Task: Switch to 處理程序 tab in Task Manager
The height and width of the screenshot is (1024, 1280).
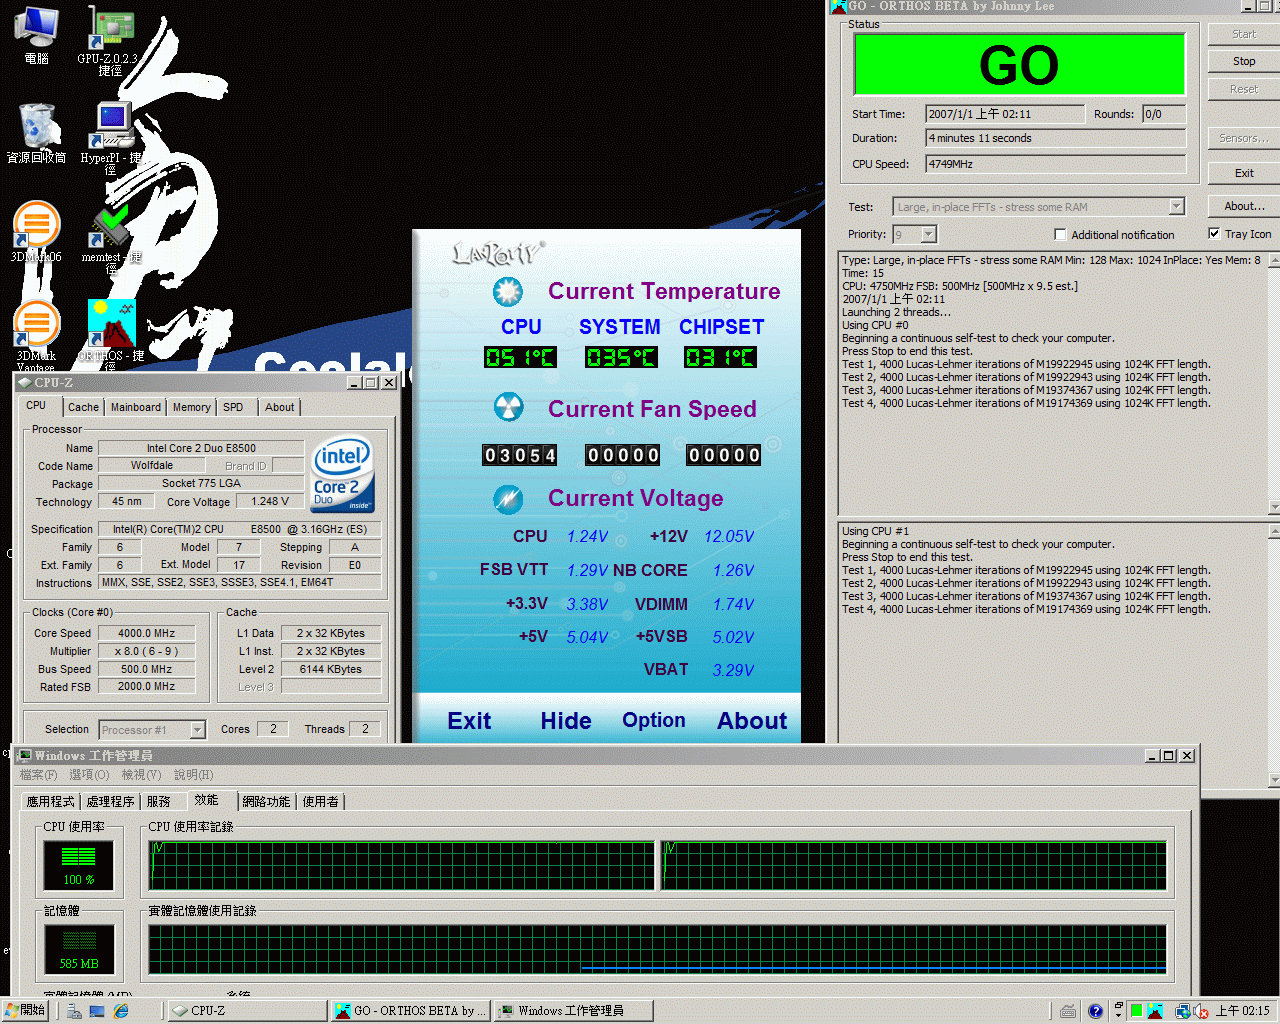Action: point(110,802)
